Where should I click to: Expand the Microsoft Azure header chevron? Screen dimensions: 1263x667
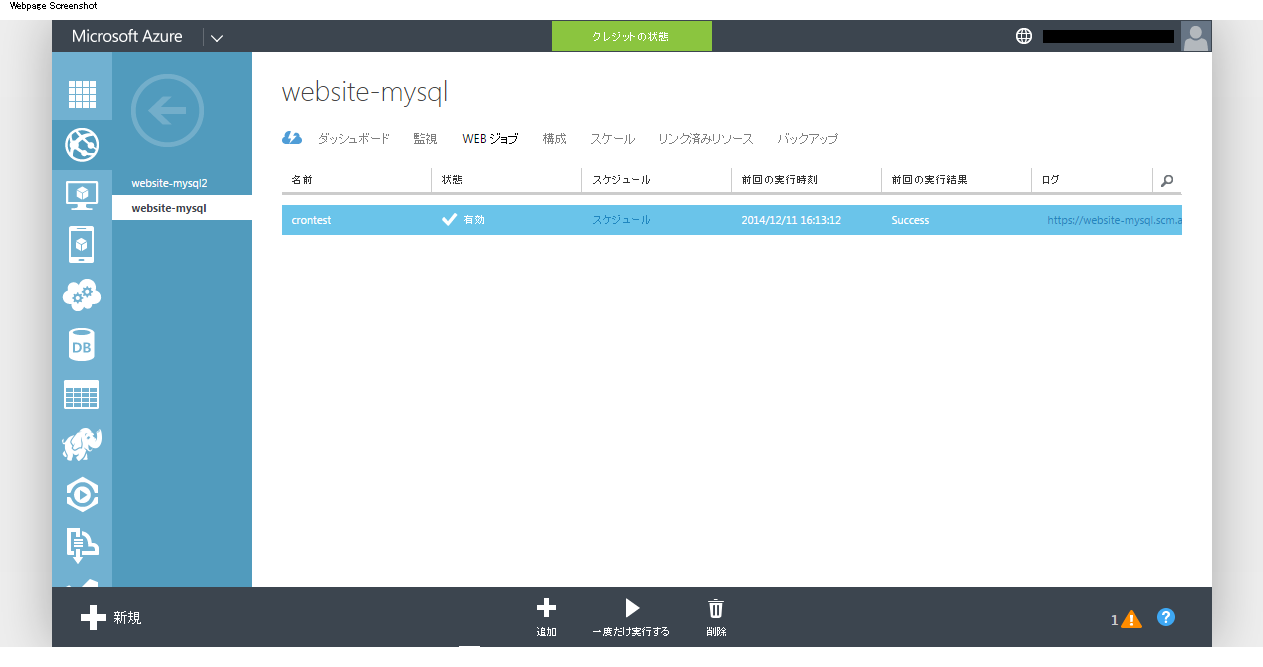(x=217, y=38)
